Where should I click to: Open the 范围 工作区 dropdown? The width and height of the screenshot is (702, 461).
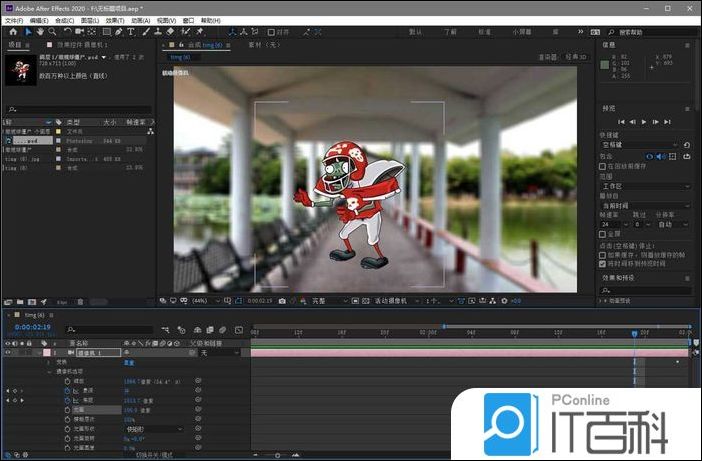coord(644,186)
